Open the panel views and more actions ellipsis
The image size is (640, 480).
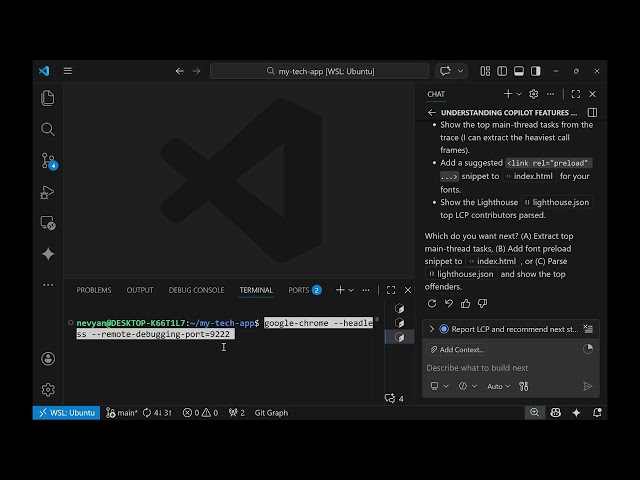(x=366, y=290)
